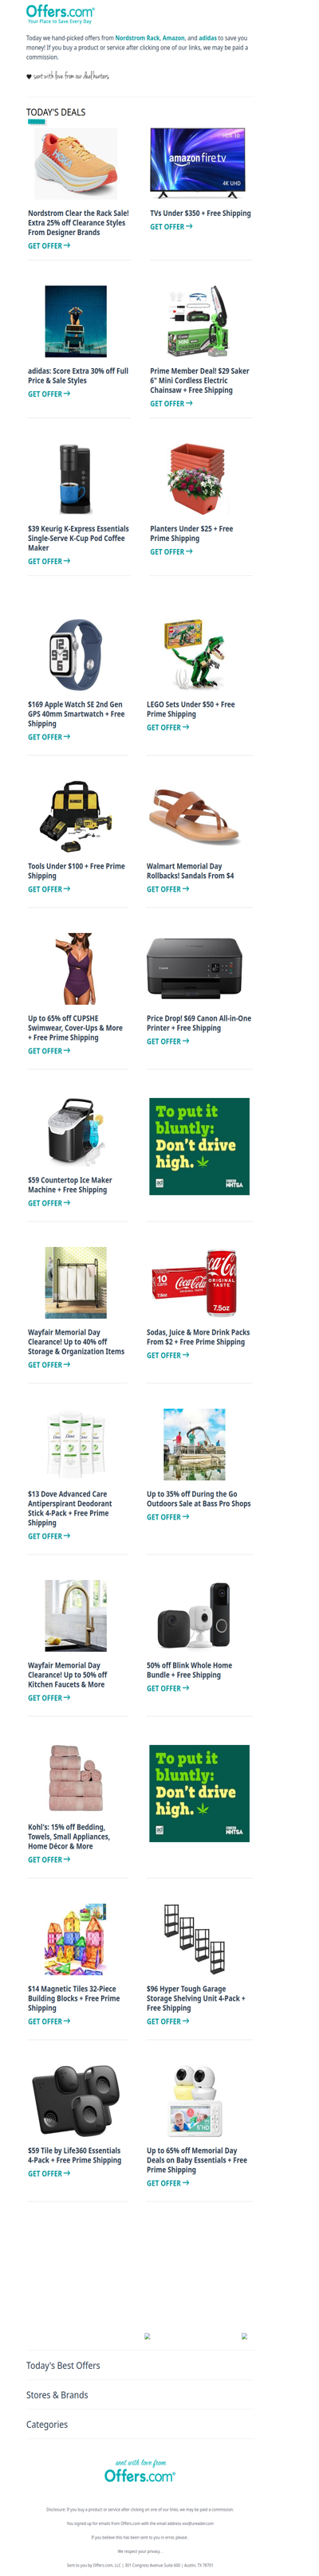Open the adidas link in intro text
This screenshot has width=319, height=2576.
207,38
